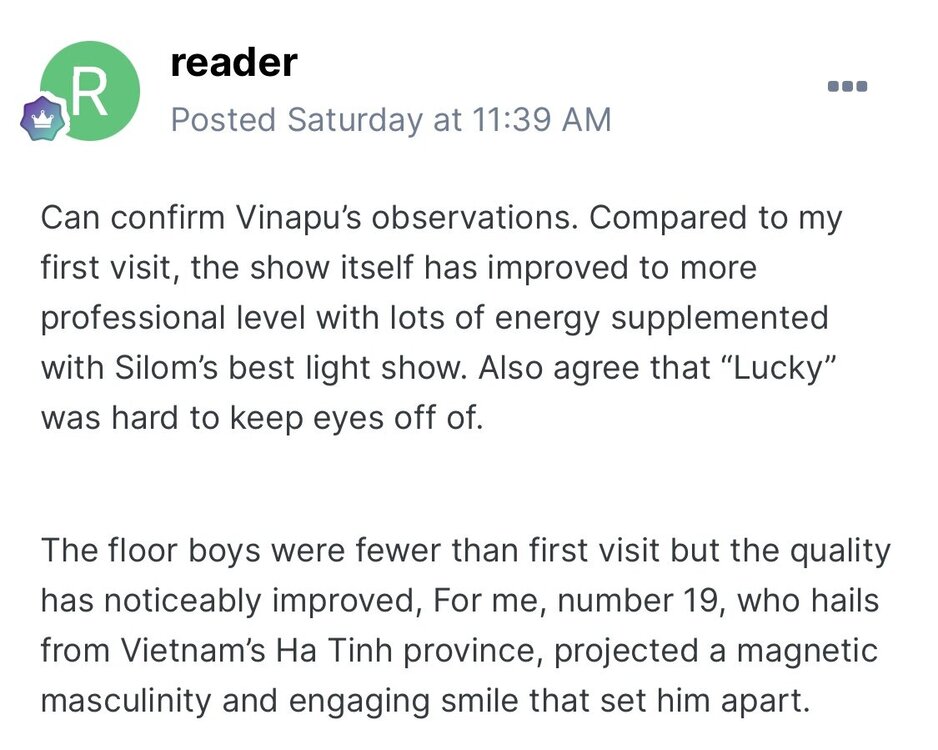
Task: Click the purple crown rank badge
Action: point(42,118)
